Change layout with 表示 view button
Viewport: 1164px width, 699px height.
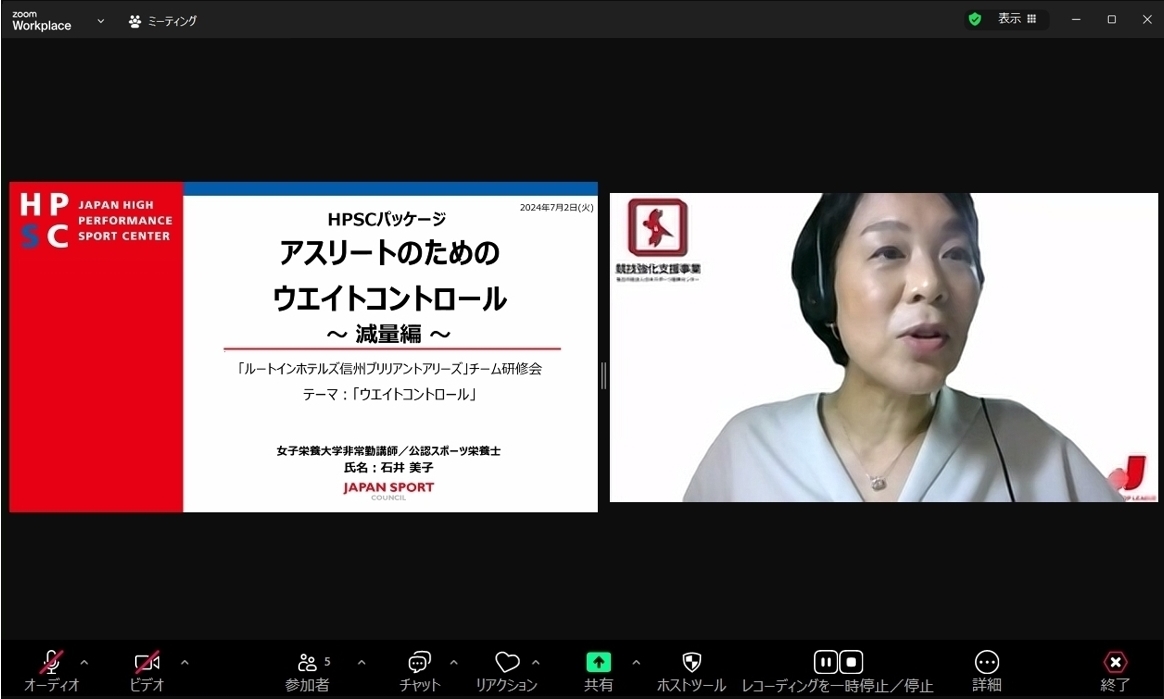pyautogui.click(x=1016, y=19)
